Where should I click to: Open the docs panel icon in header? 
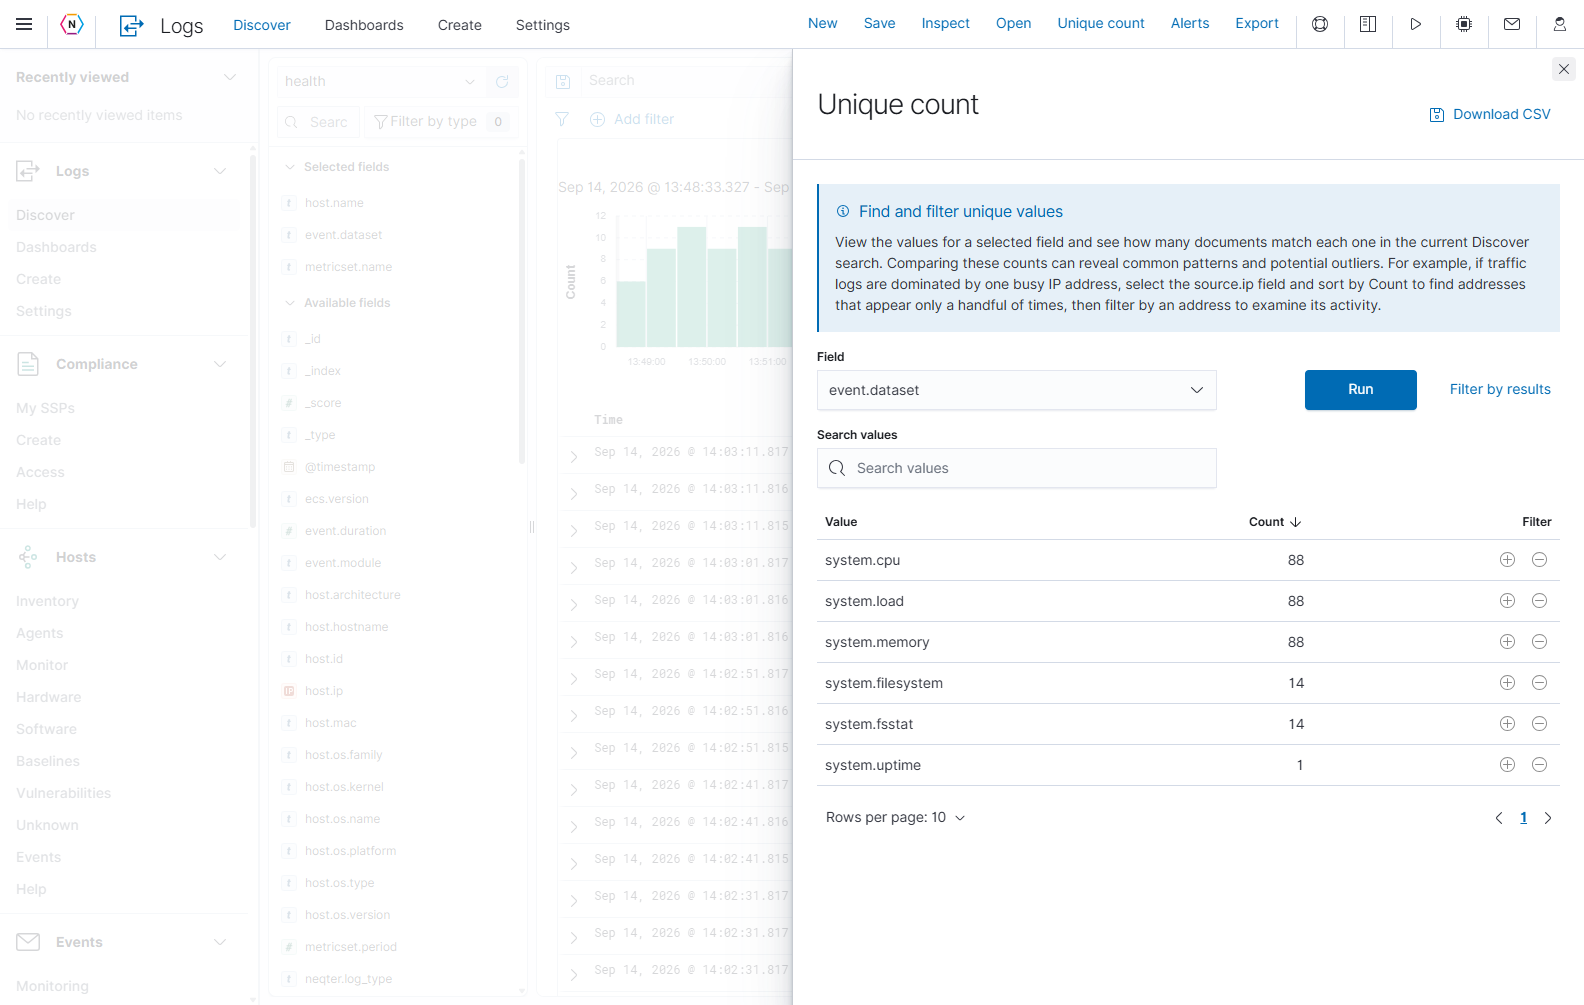1368,24
